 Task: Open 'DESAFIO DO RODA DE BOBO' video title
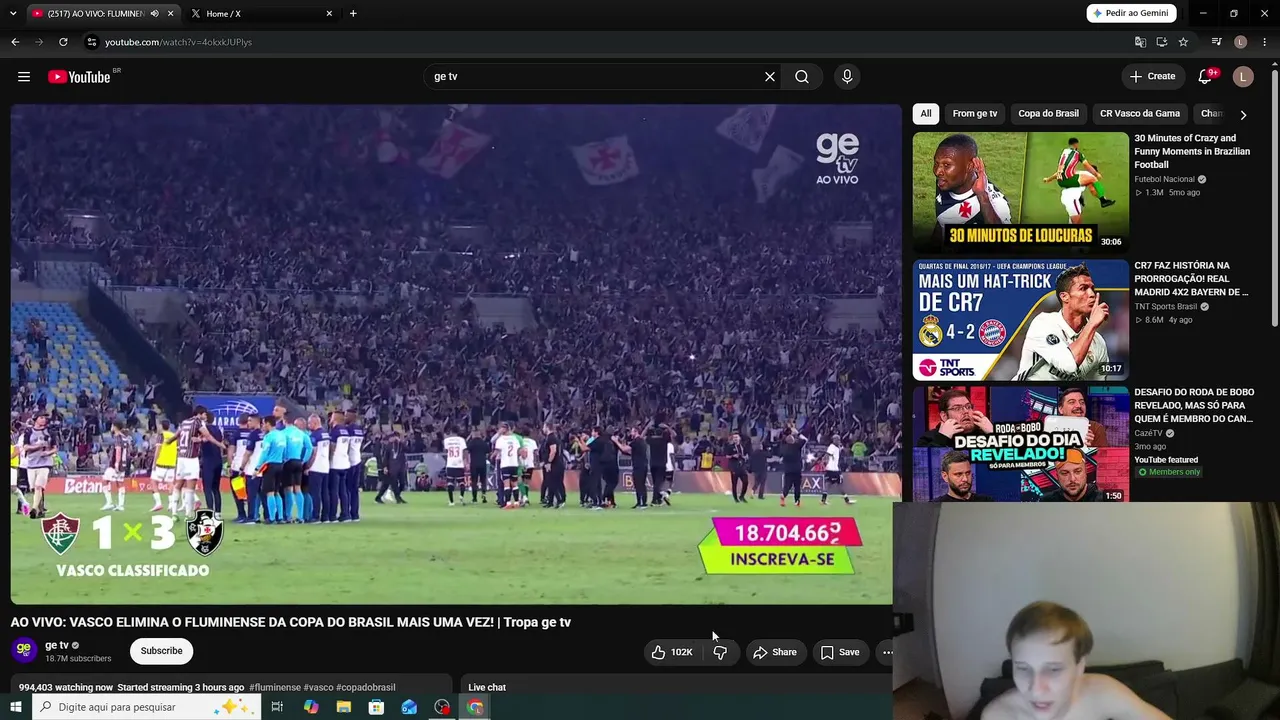1194,405
